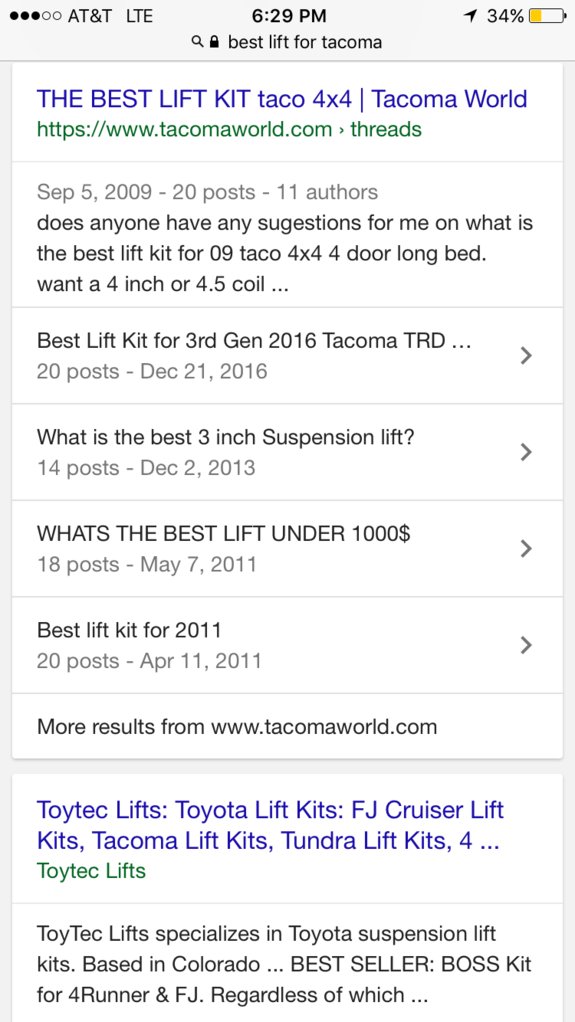Tap the battery icon in status bar
This screenshot has width=575, height=1022.
pyautogui.click(x=546, y=16)
